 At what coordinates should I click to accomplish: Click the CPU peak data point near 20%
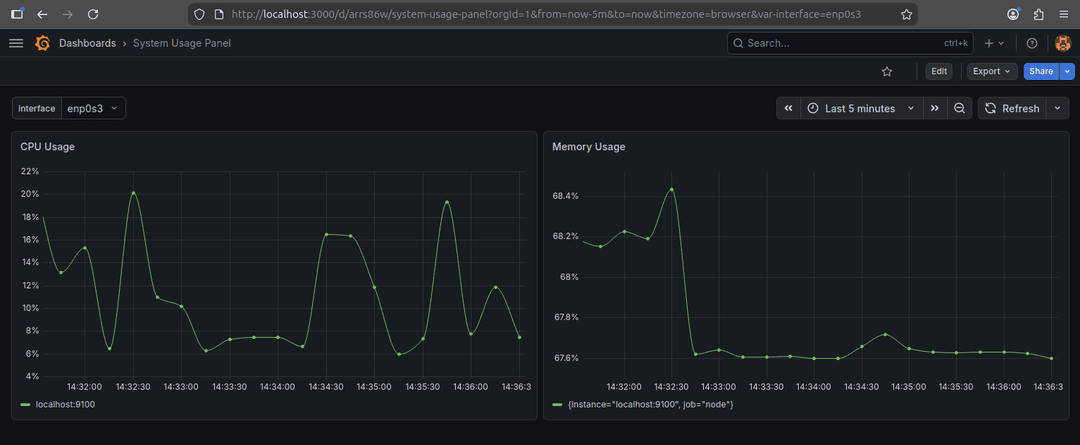pos(133,193)
